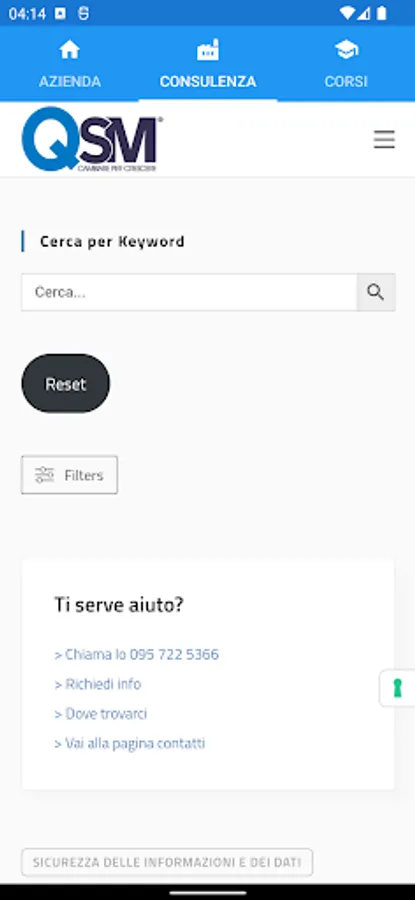Open the Richiedi info link
The image size is (415, 900).
(x=98, y=684)
